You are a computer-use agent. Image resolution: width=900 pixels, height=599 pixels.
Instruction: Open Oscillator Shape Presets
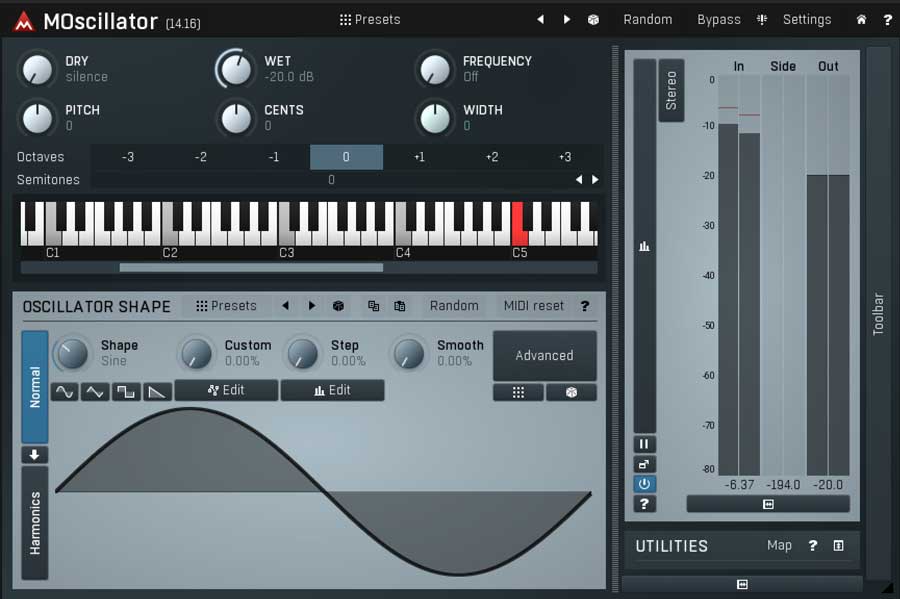(x=226, y=306)
